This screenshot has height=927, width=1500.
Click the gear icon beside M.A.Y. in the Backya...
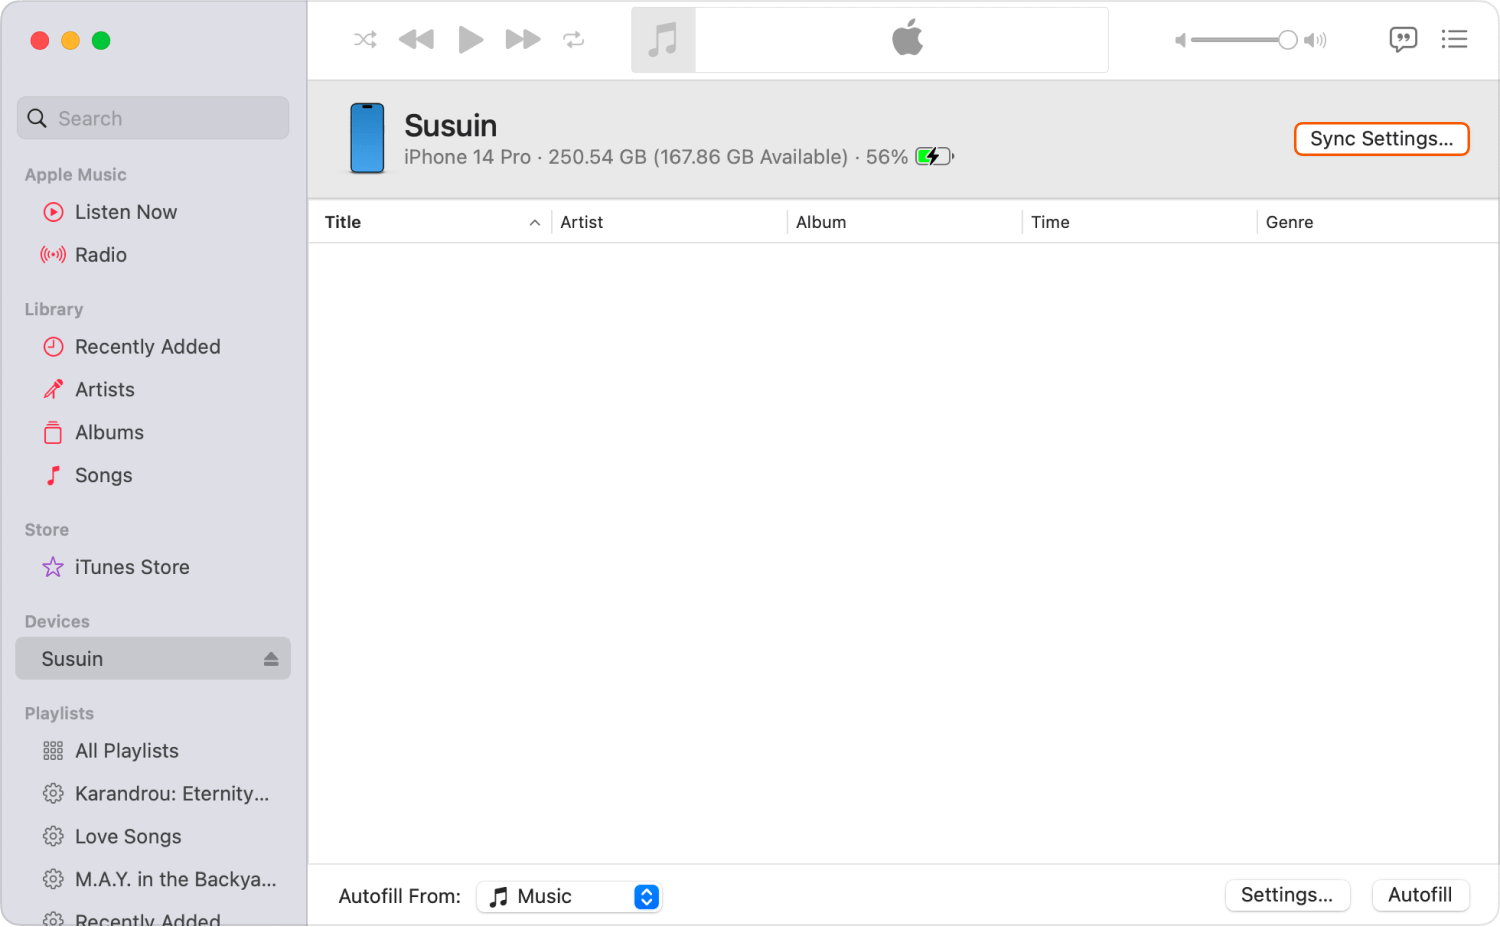pyautogui.click(x=53, y=880)
